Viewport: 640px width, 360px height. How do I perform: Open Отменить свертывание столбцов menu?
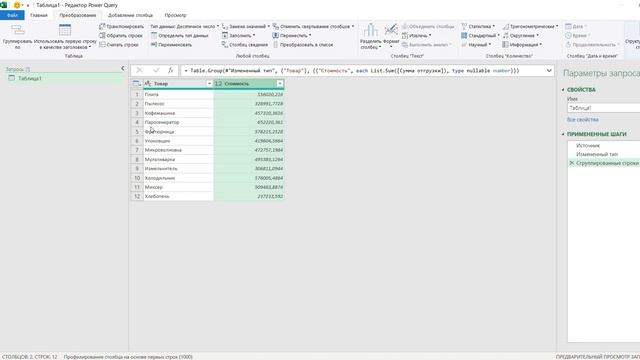point(313,26)
